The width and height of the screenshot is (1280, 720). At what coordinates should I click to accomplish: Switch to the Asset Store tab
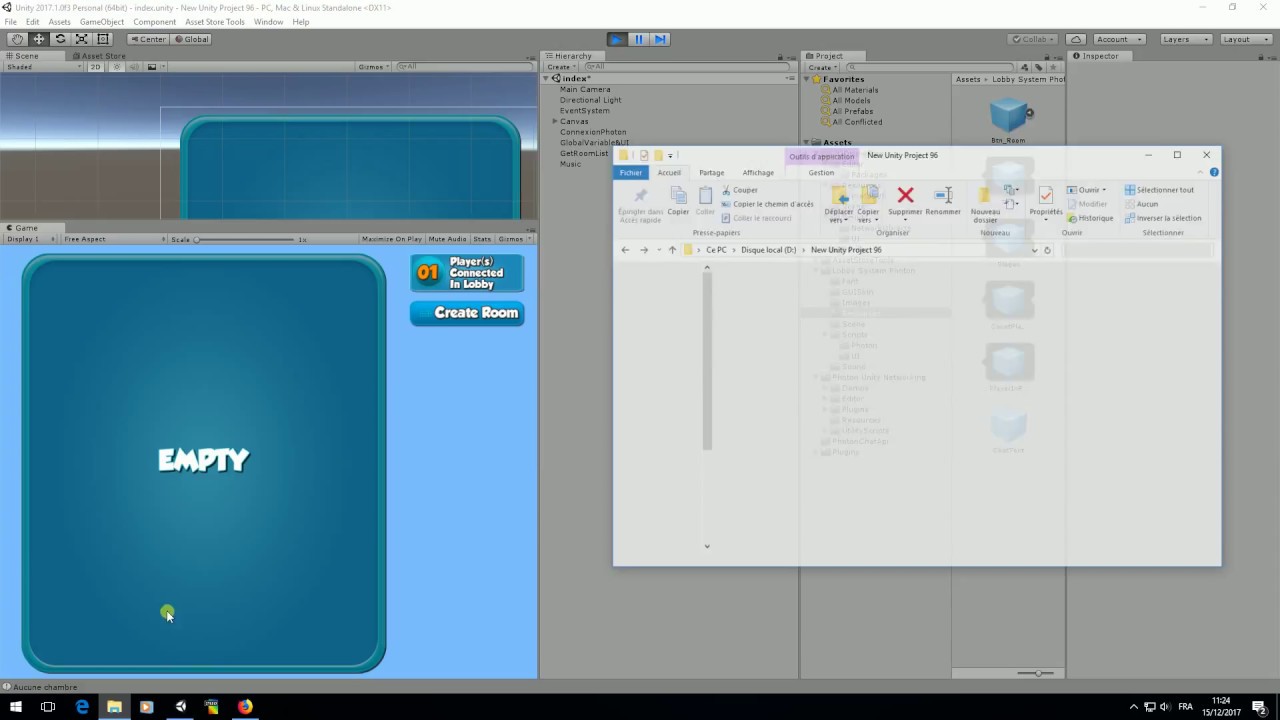click(x=100, y=56)
